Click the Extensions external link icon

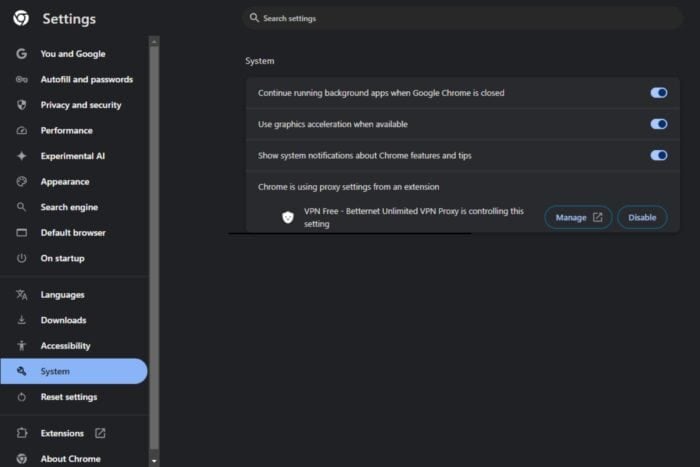coord(100,433)
